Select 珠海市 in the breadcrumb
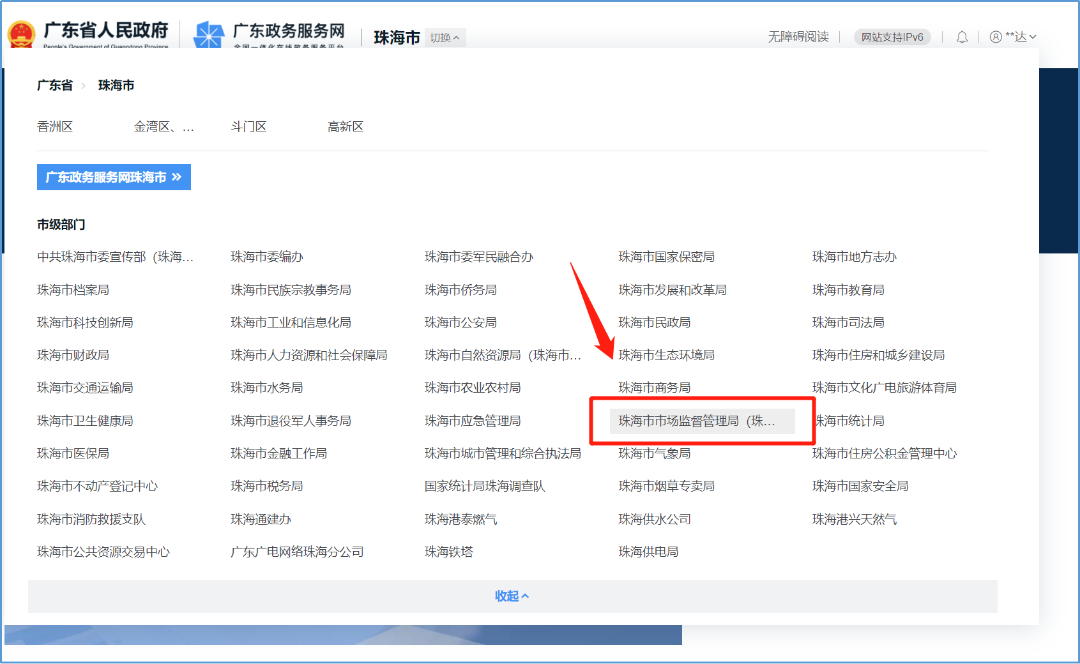Image resolution: width=1080 pixels, height=664 pixels. tap(116, 85)
